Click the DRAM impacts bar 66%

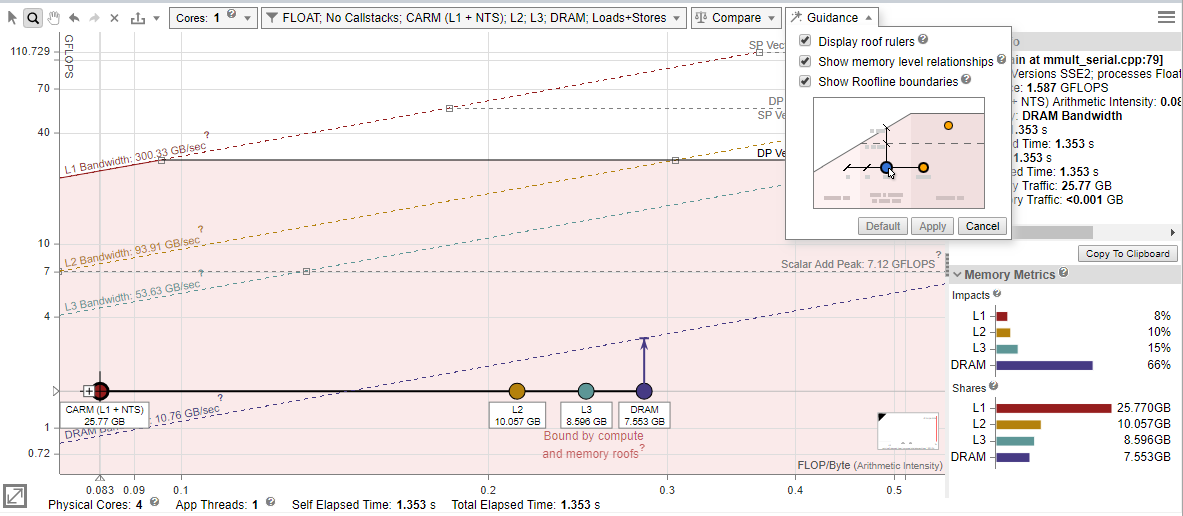(x=1044, y=365)
